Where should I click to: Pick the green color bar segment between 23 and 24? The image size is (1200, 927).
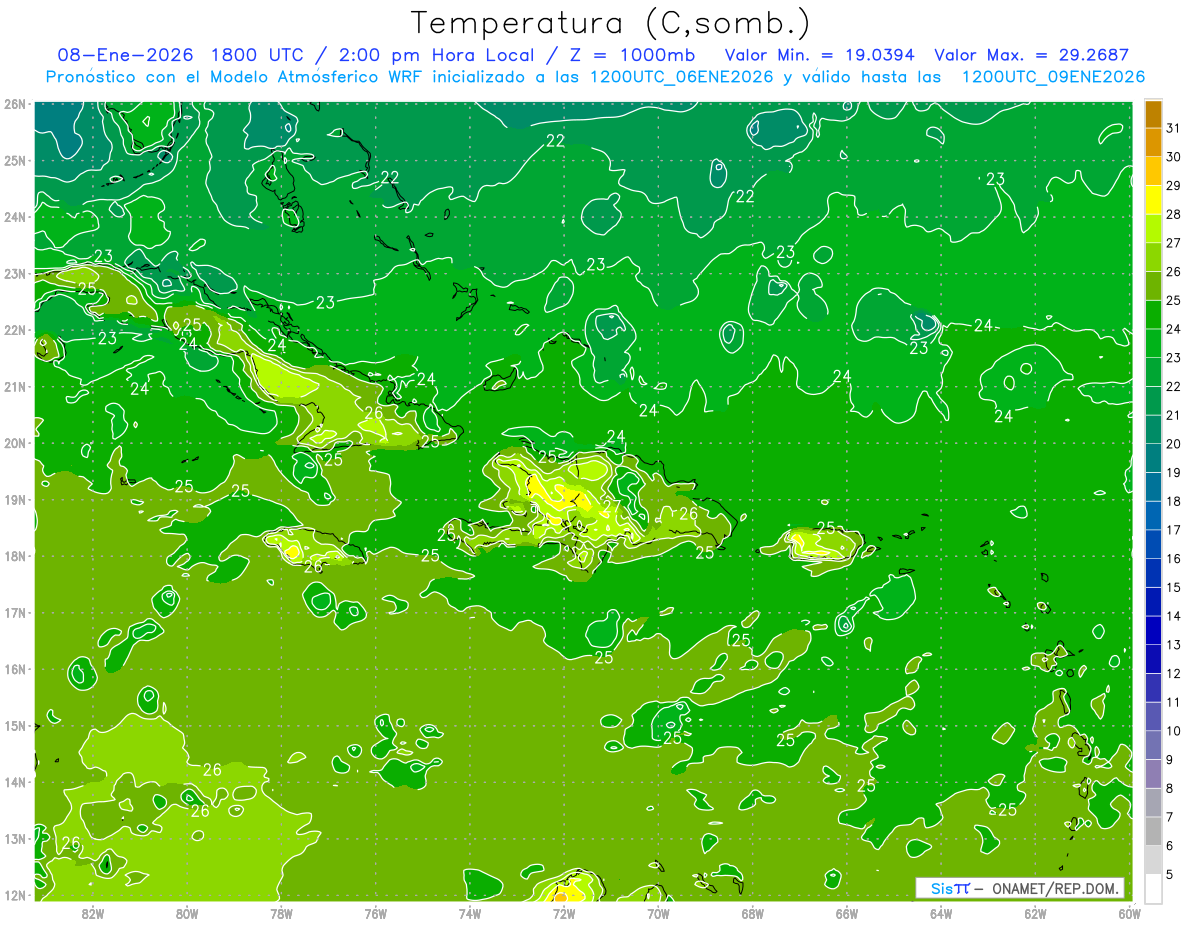[1153, 343]
